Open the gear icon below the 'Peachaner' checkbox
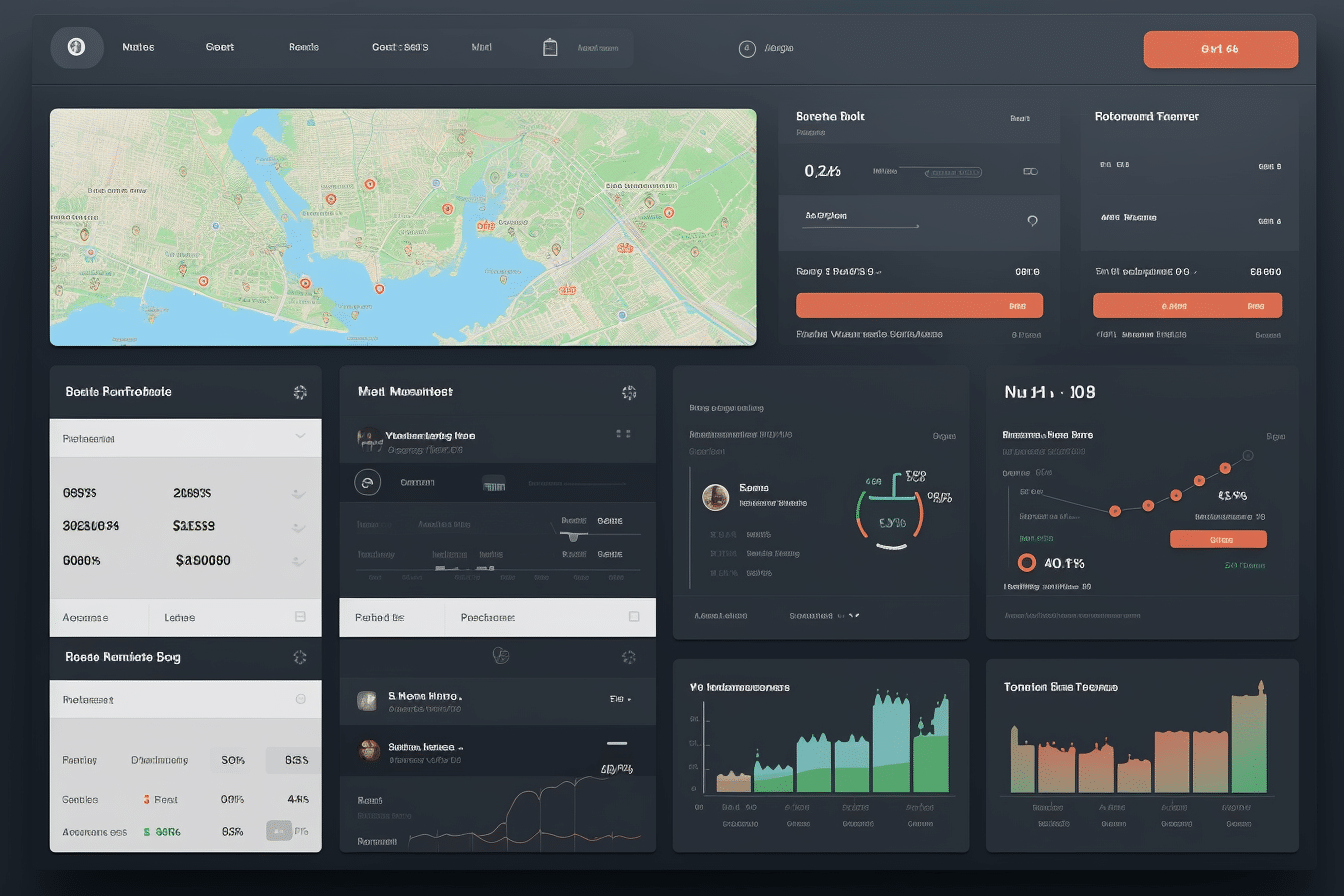1344x896 pixels. pos(629,657)
